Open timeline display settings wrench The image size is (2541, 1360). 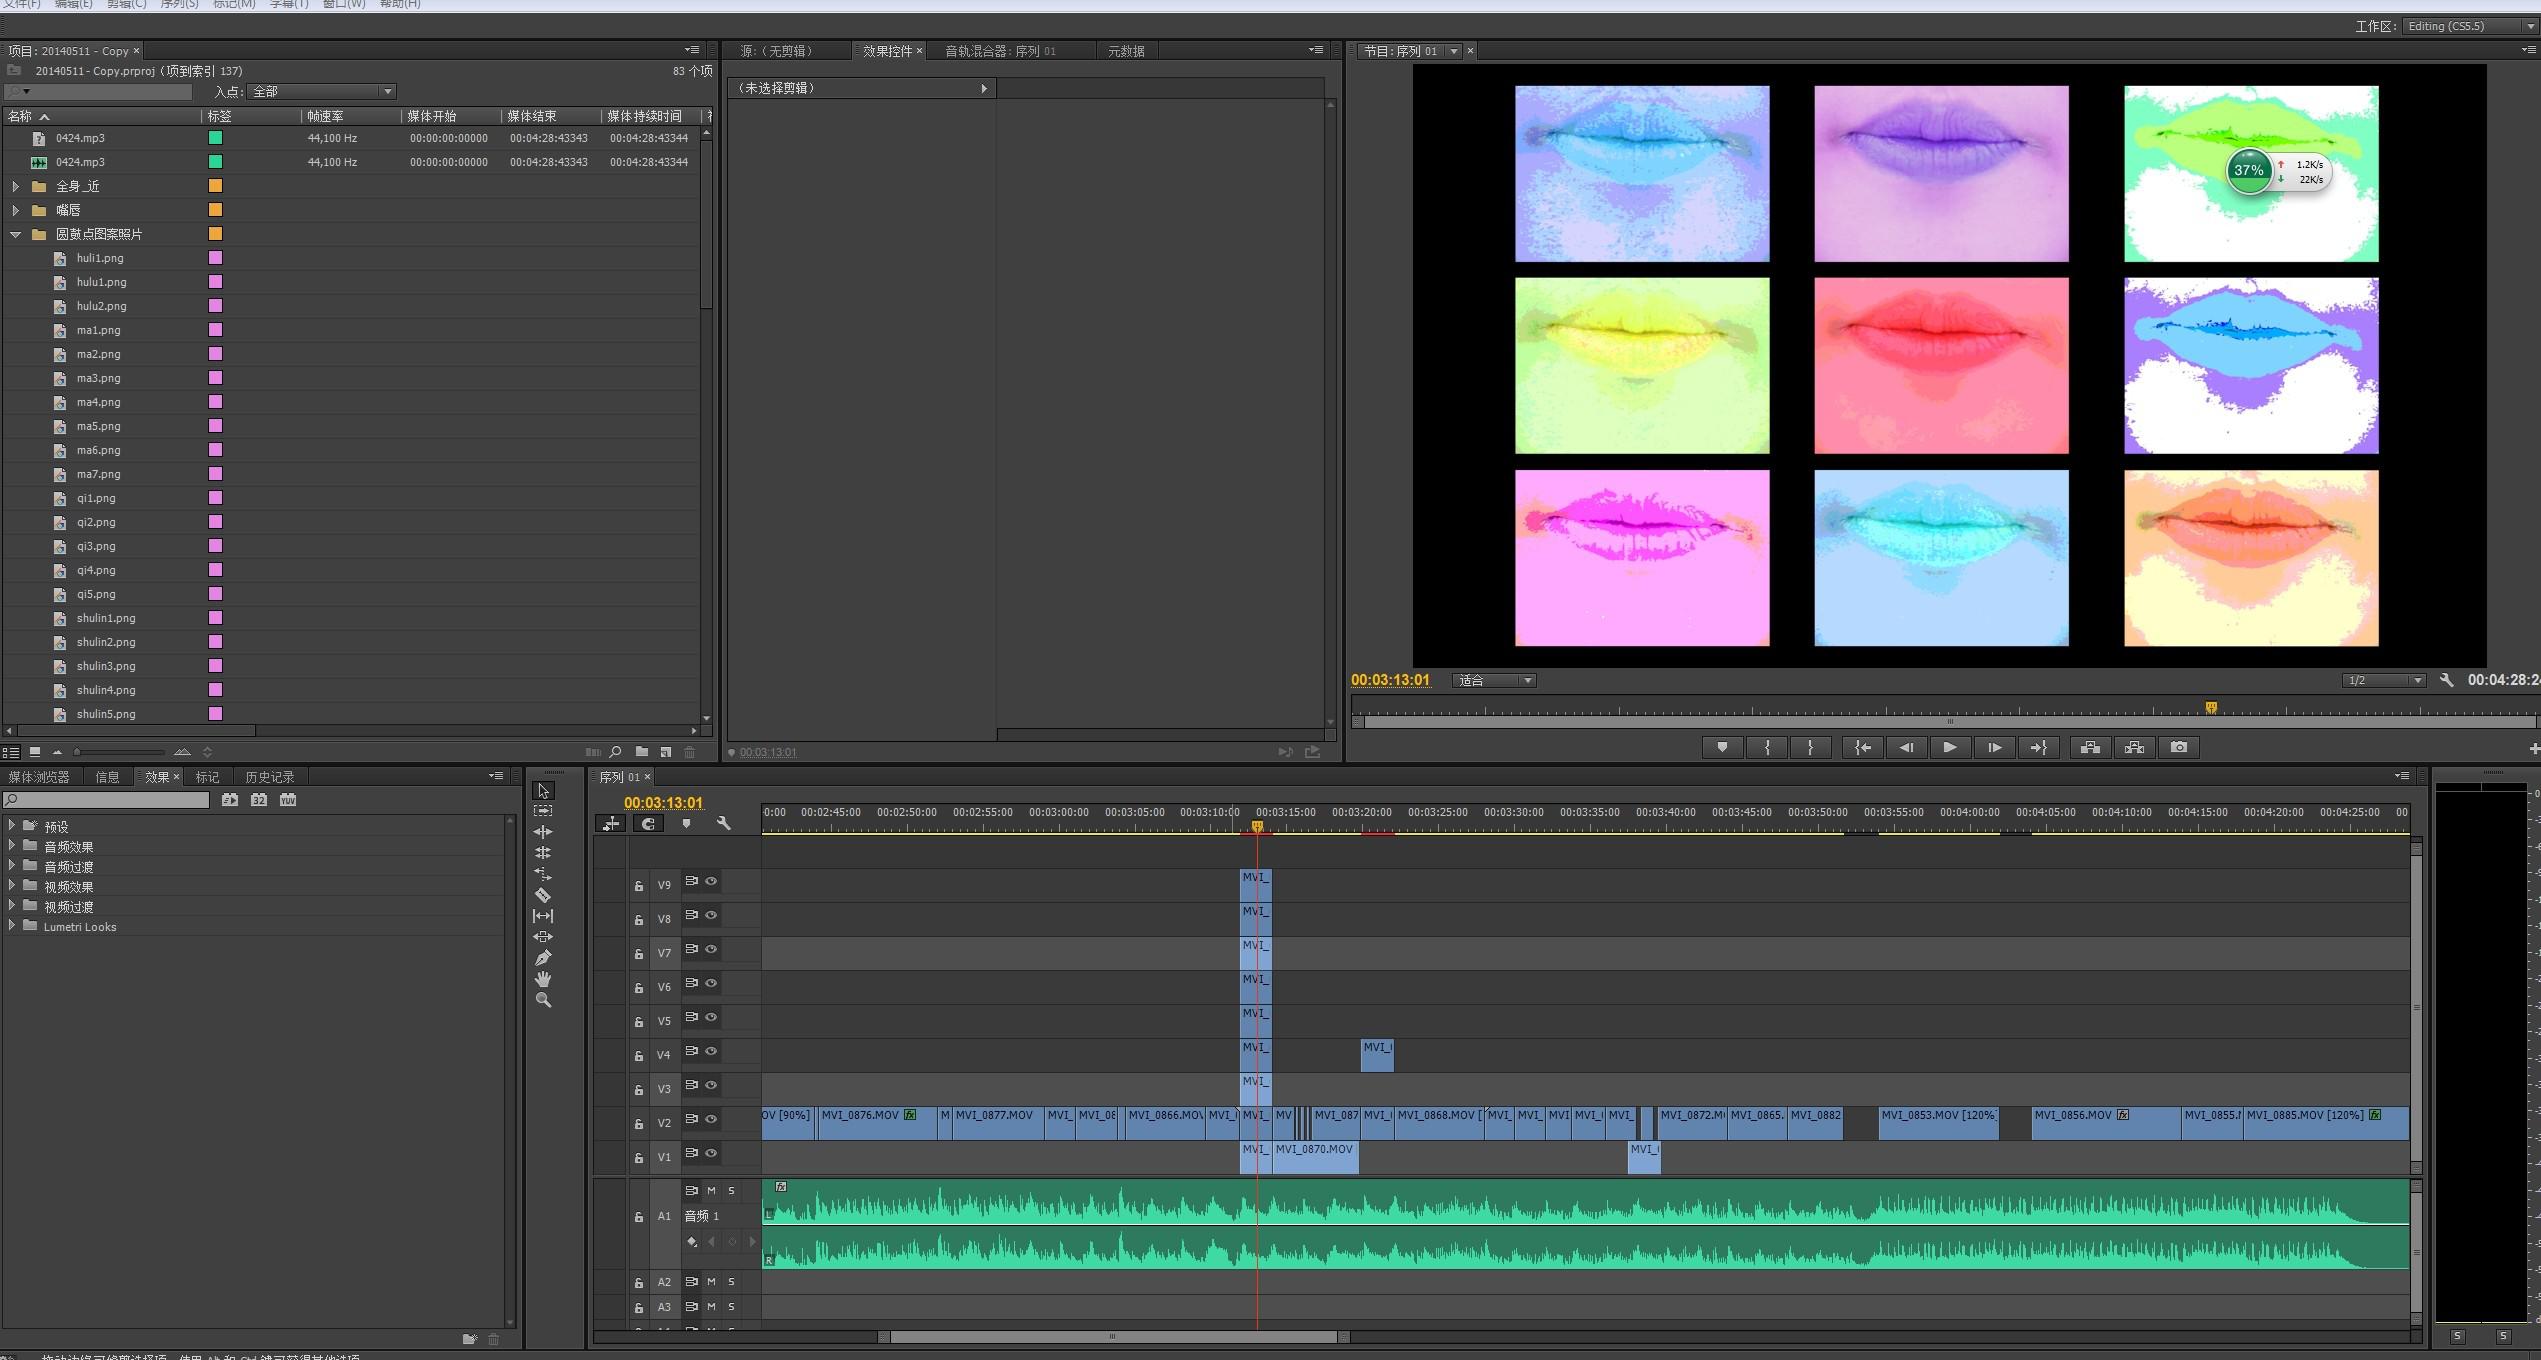[x=723, y=824]
